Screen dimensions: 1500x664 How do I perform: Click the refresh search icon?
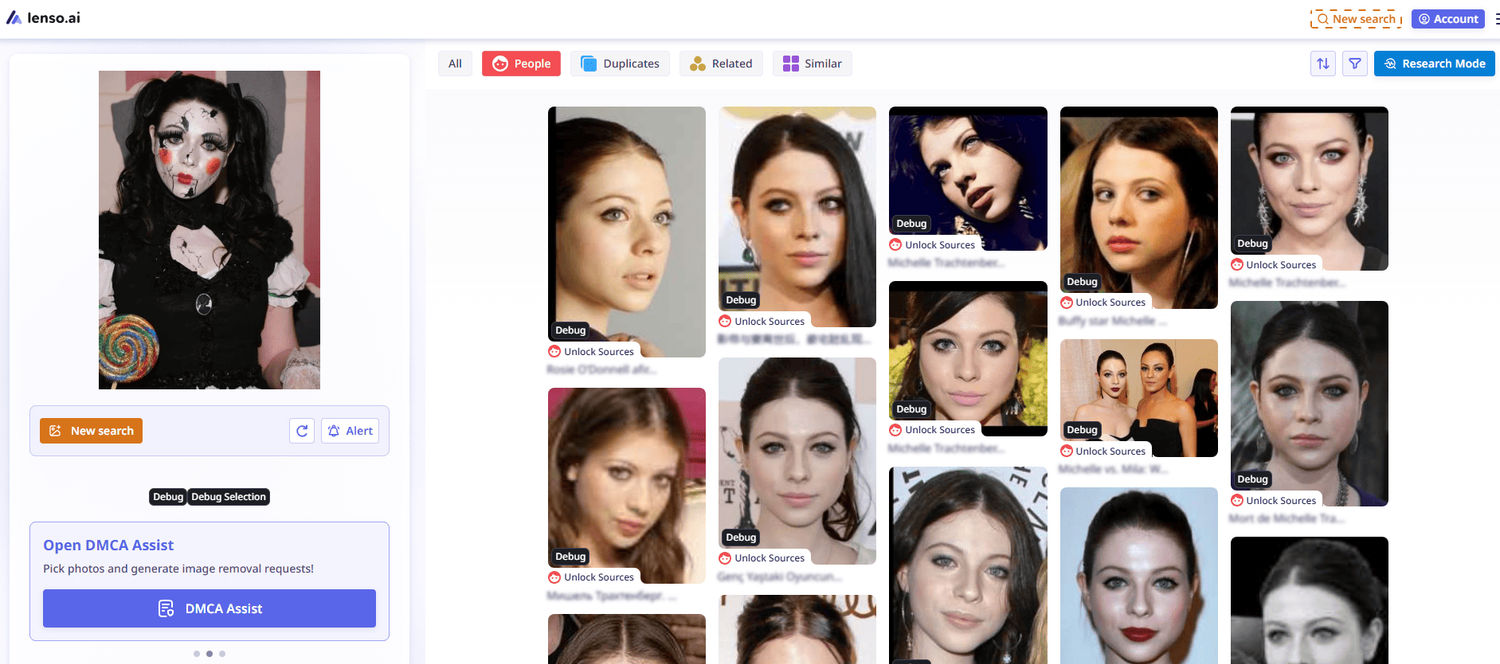point(302,431)
